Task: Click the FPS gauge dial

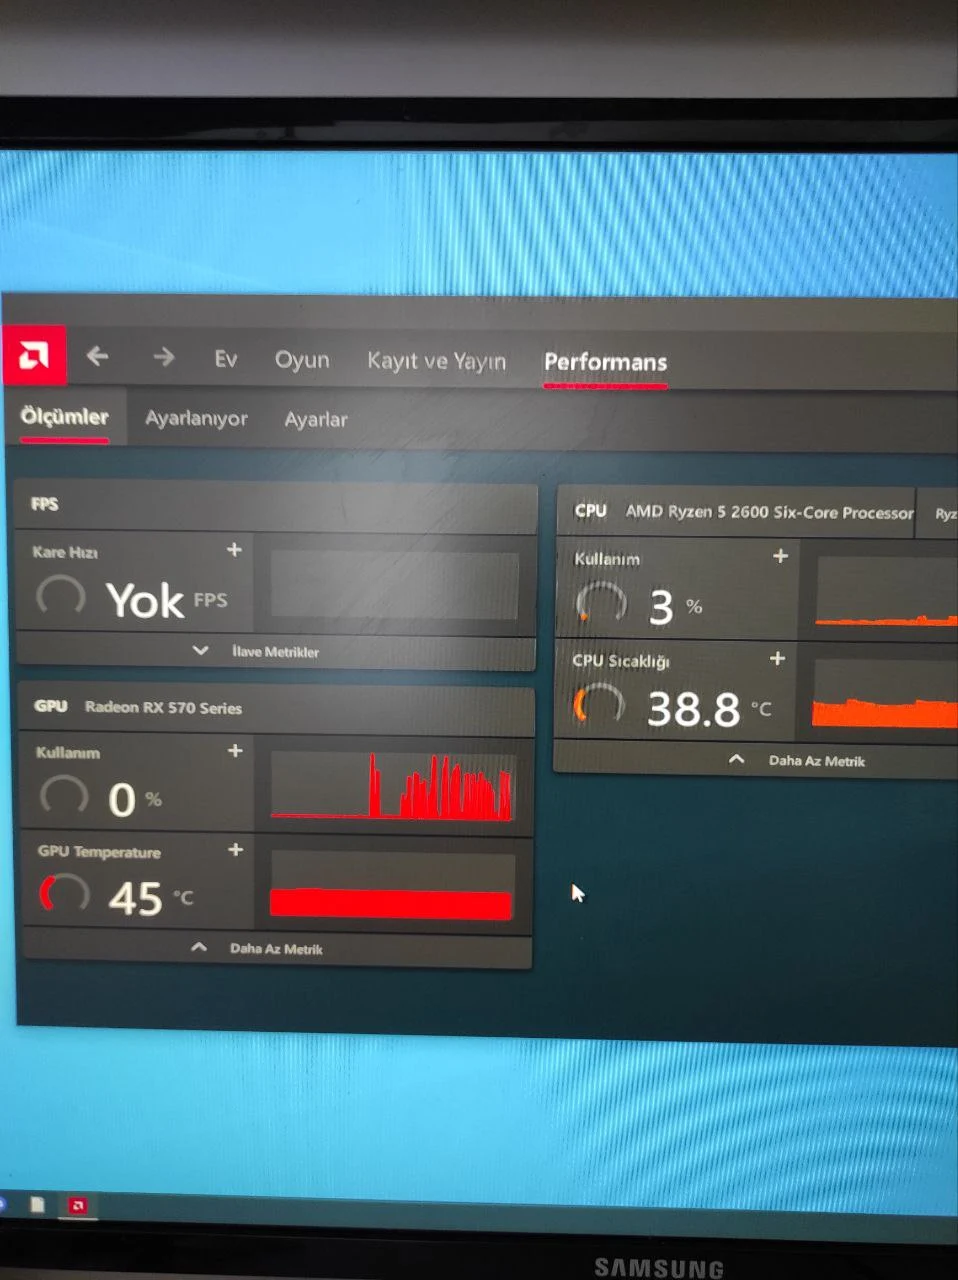Action: tap(61, 597)
